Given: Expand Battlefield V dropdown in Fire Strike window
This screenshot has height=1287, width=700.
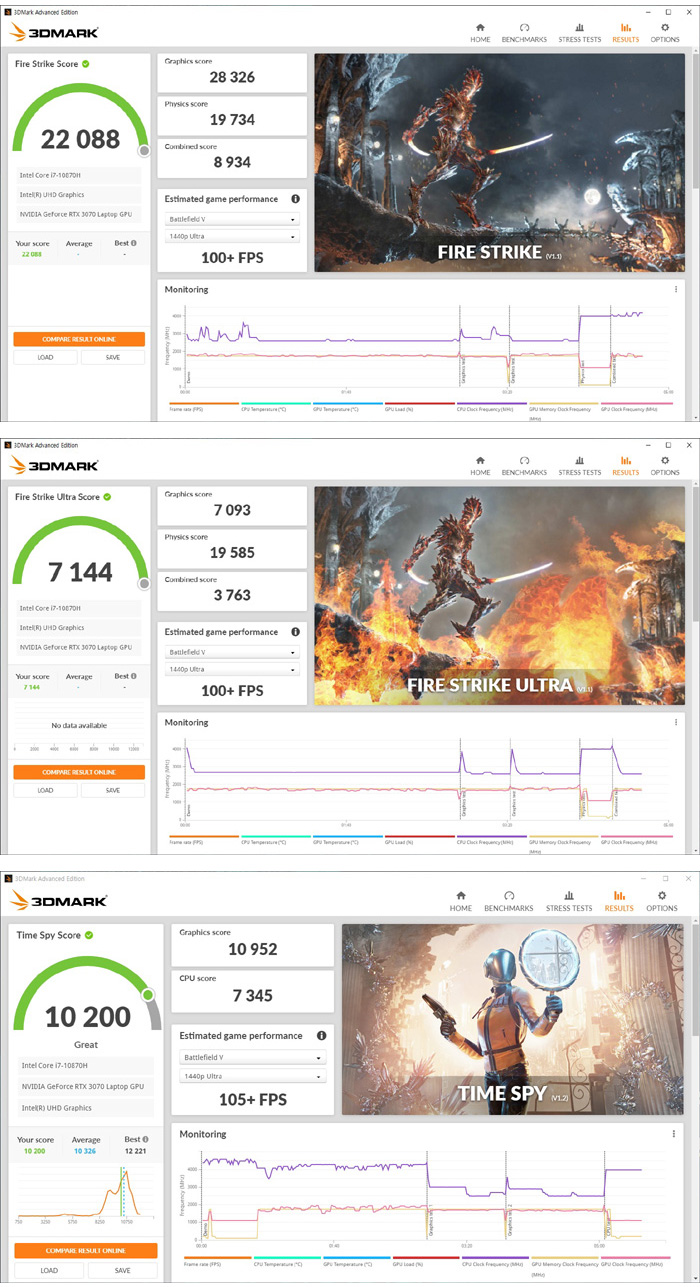Looking at the screenshot, I should pos(231,219).
